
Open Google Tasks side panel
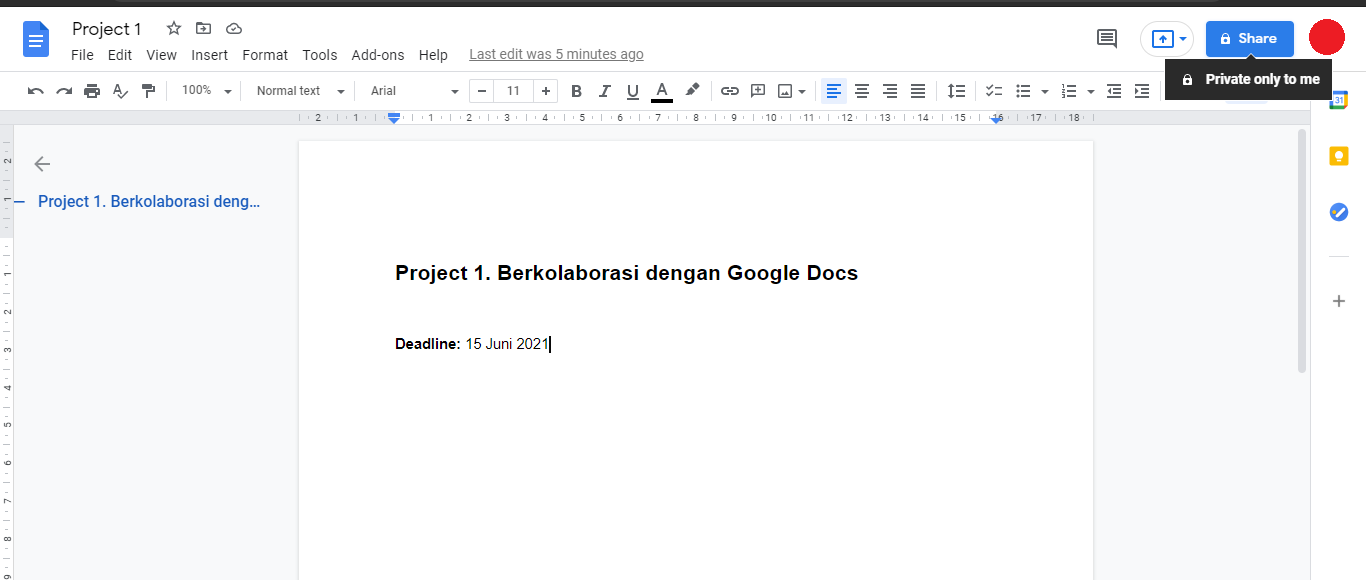[x=1339, y=212]
